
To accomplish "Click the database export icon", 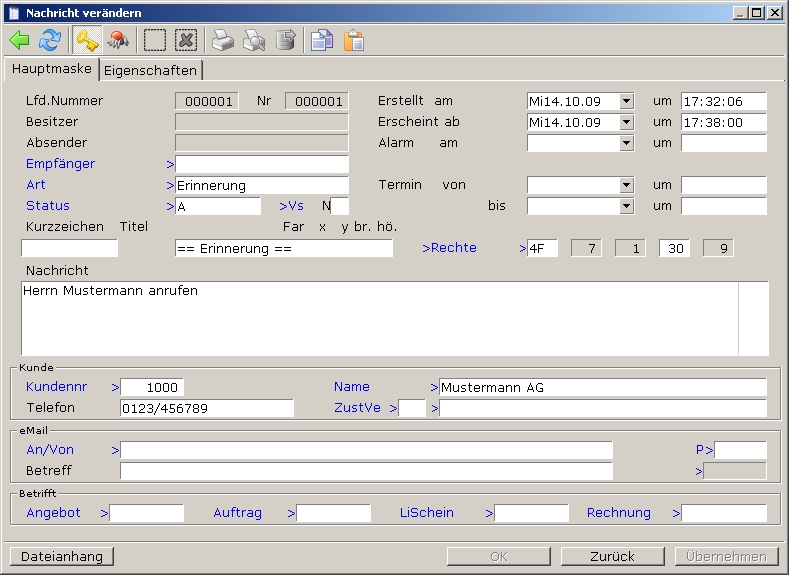I will click(x=286, y=40).
